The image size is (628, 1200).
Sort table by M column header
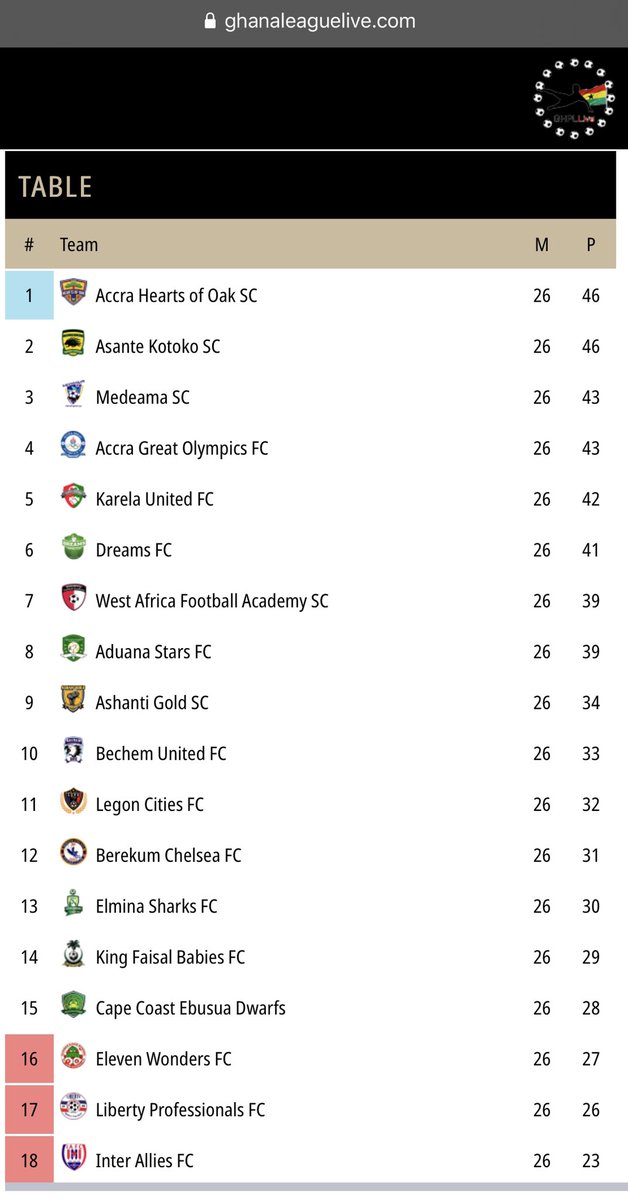tap(542, 244)
